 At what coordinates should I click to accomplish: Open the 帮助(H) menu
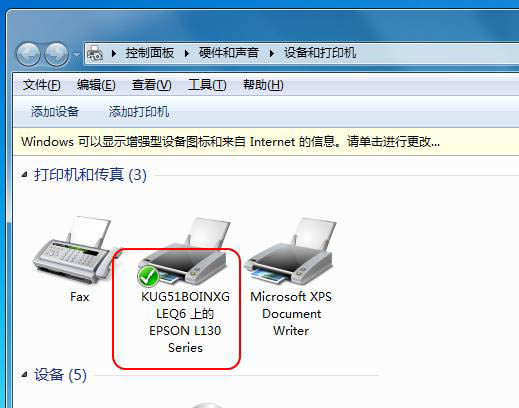coord(263,85)
